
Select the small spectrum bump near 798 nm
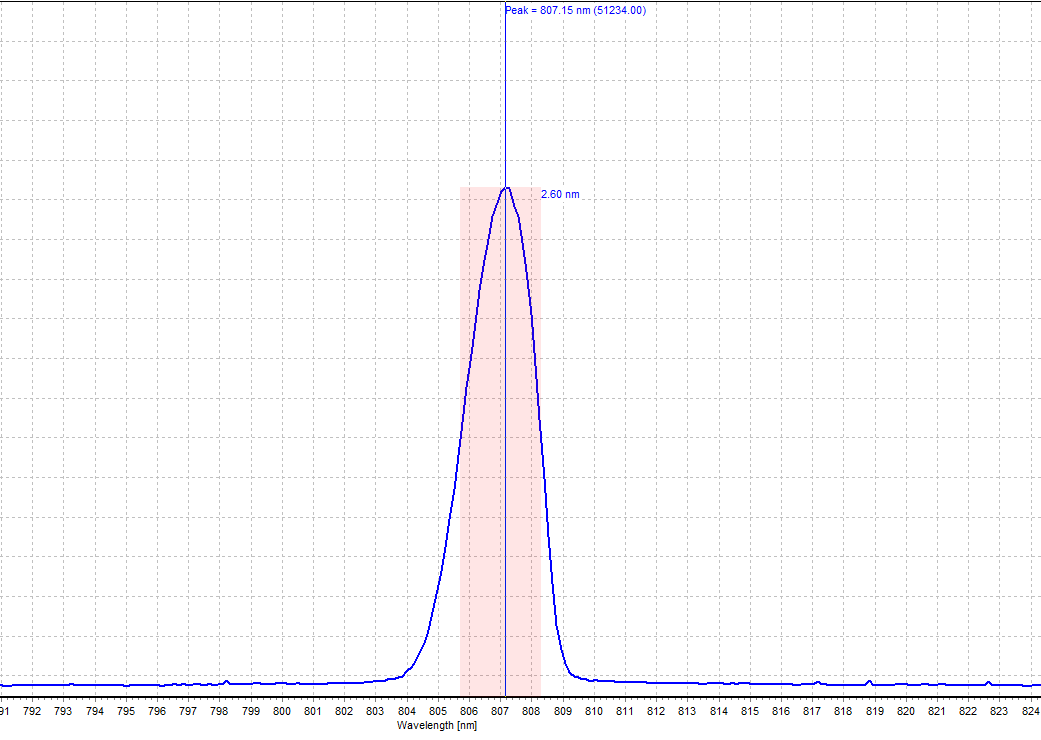point(227,682)
